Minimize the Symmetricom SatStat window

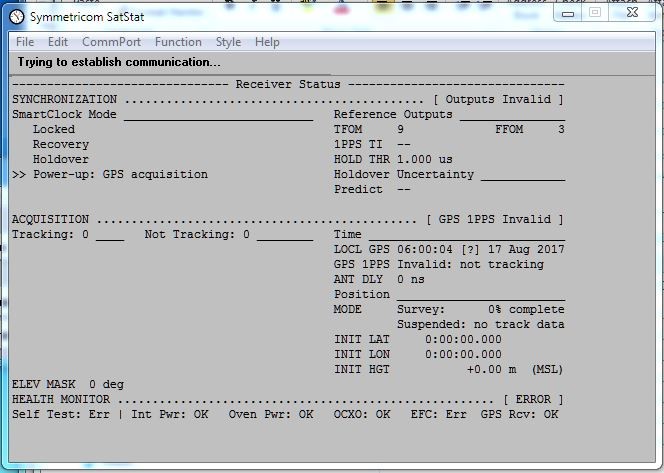[568, 13]
